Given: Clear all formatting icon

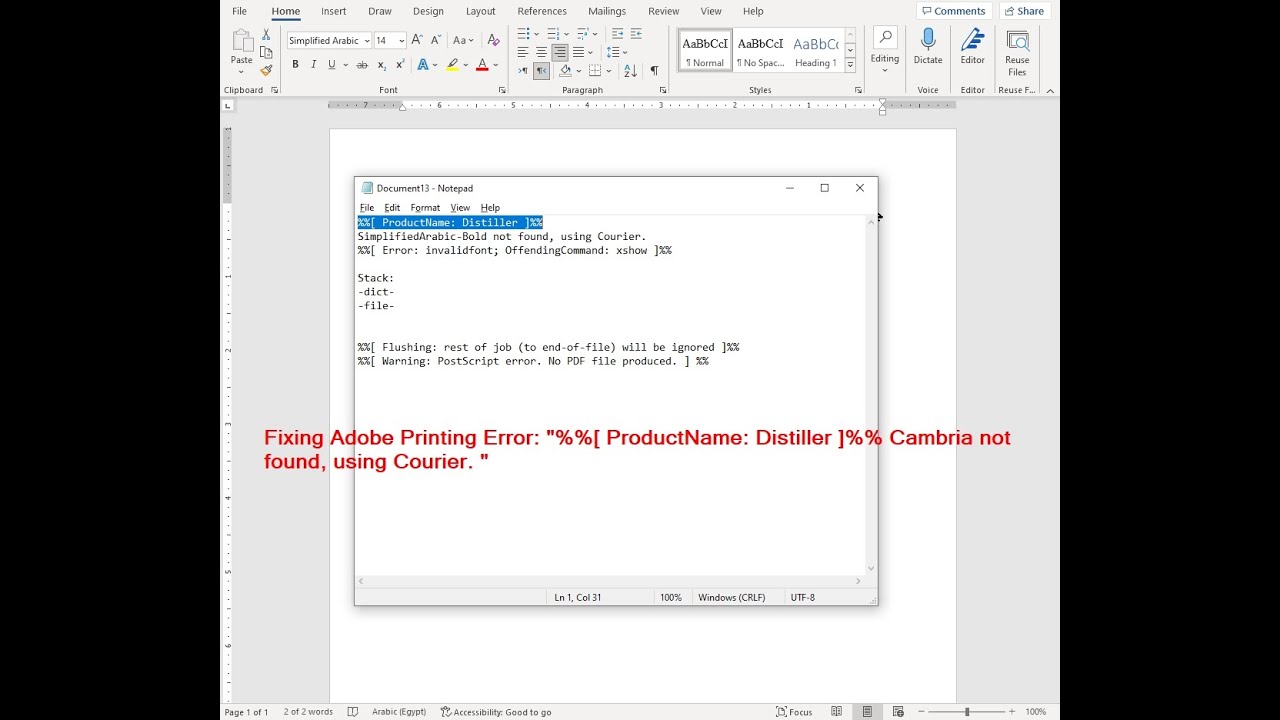Looking at the screenshot, I should 493,40.
